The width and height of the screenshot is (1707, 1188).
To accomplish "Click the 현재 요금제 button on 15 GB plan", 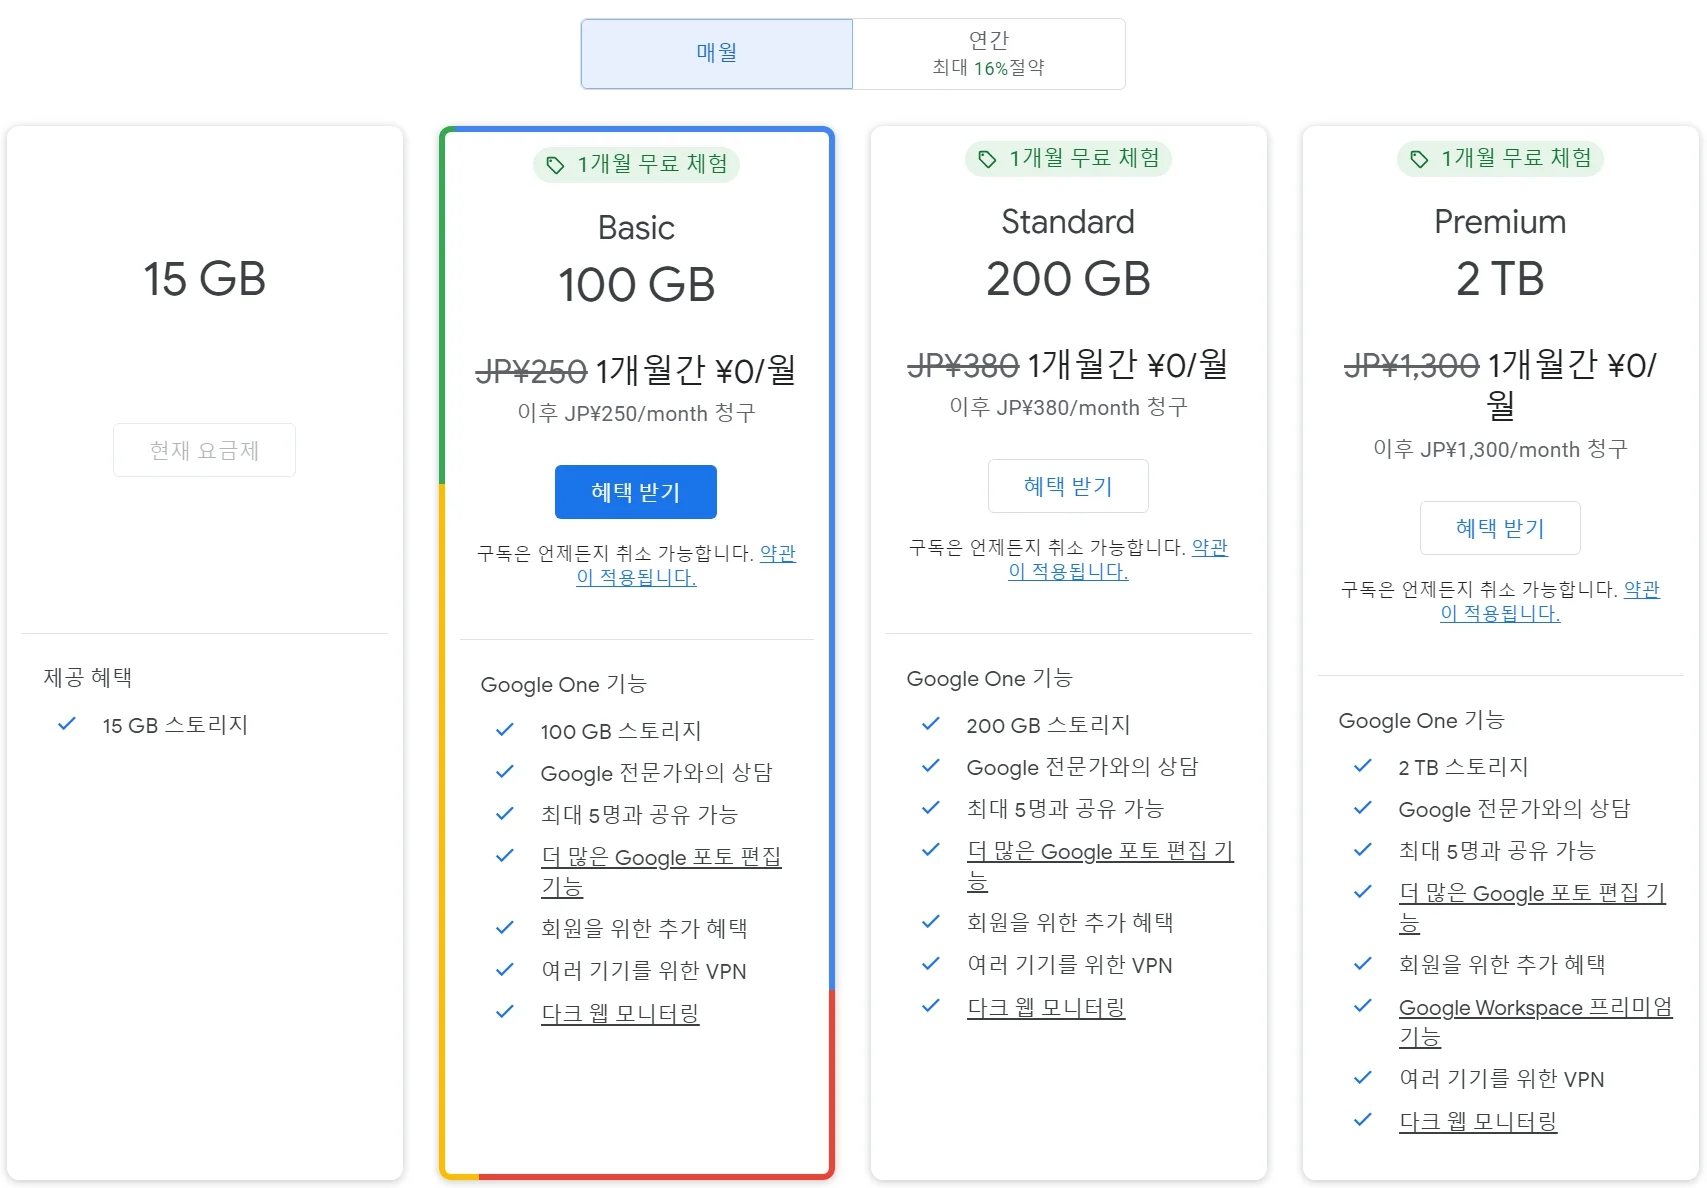I will [204, 450].
